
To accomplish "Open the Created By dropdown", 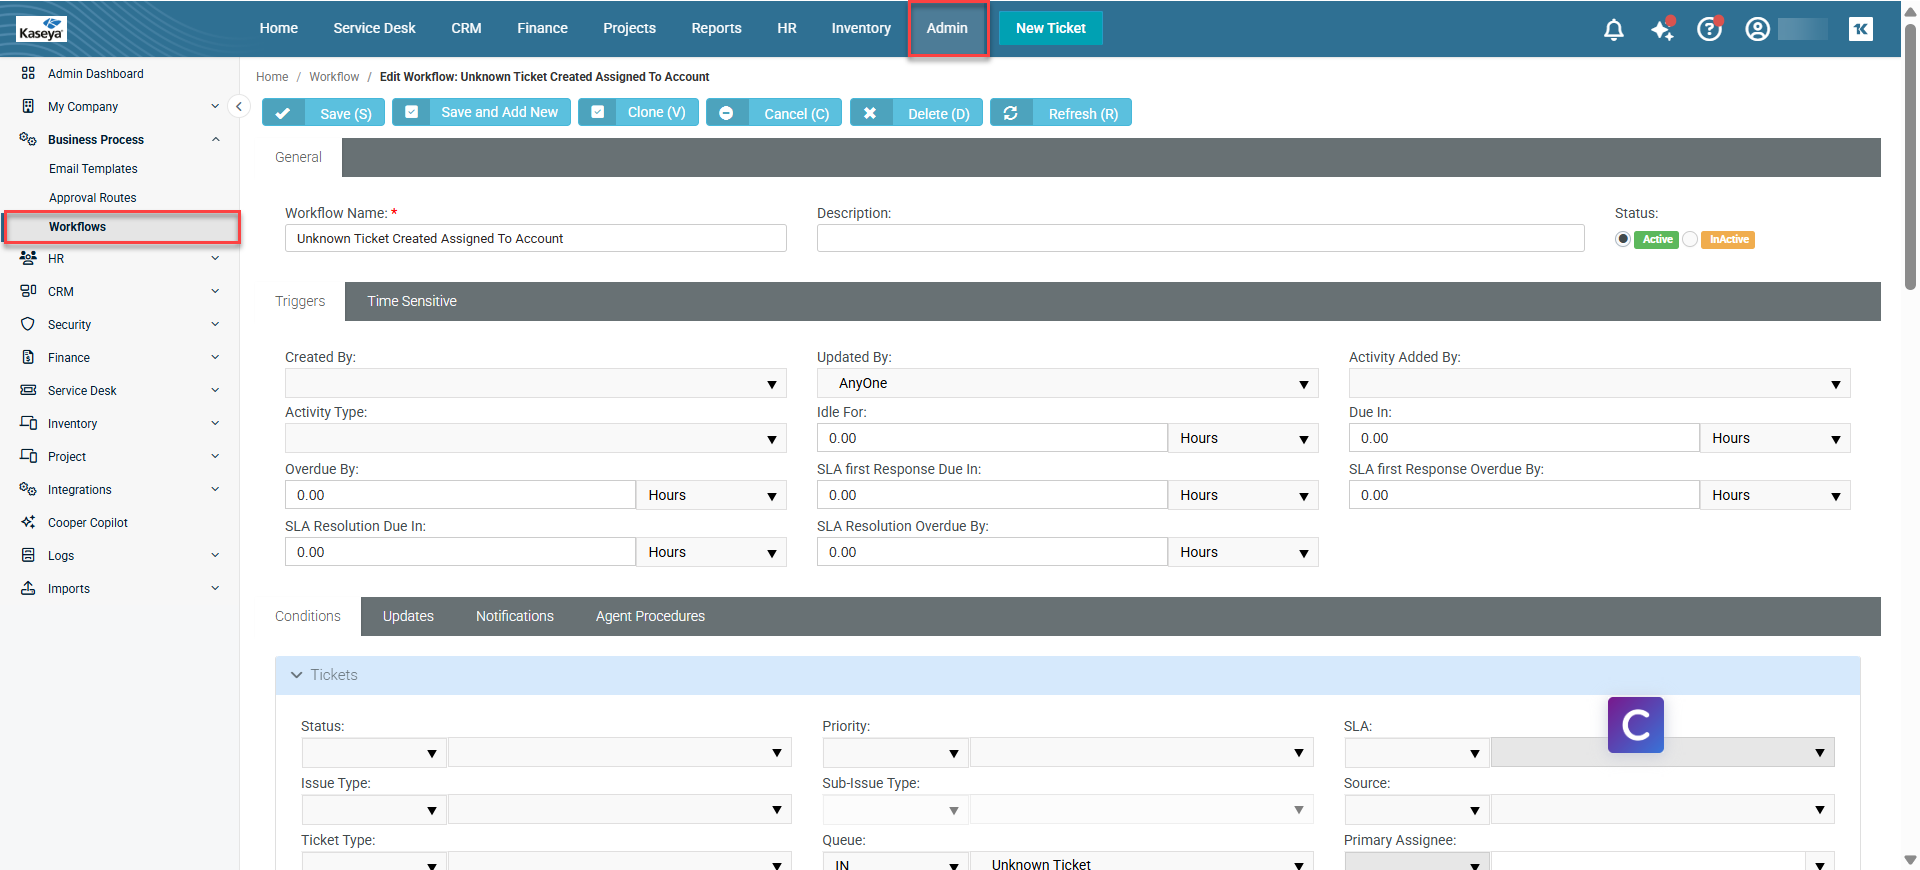I will (x=535, y=384).
